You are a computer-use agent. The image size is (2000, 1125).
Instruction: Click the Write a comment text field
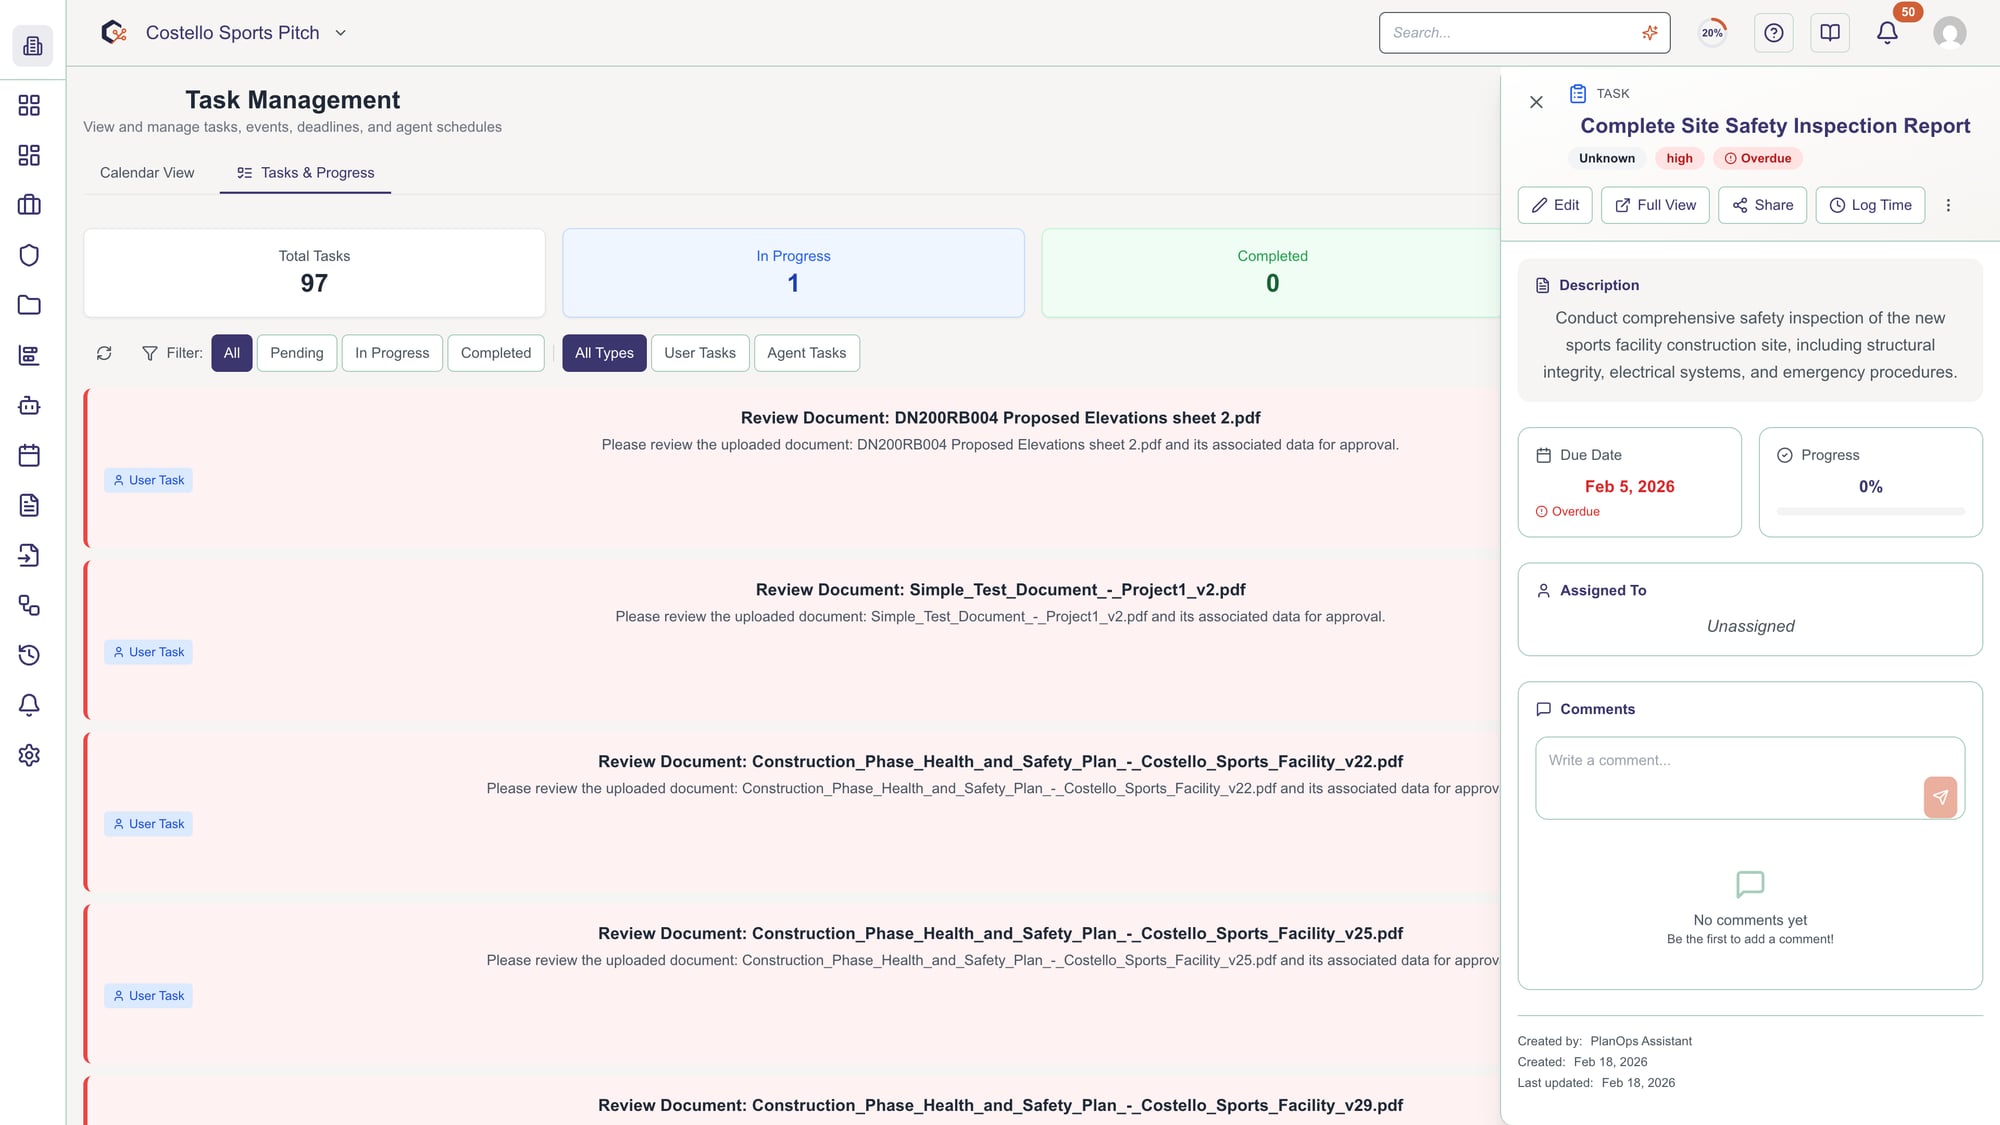coord(1725,777)
